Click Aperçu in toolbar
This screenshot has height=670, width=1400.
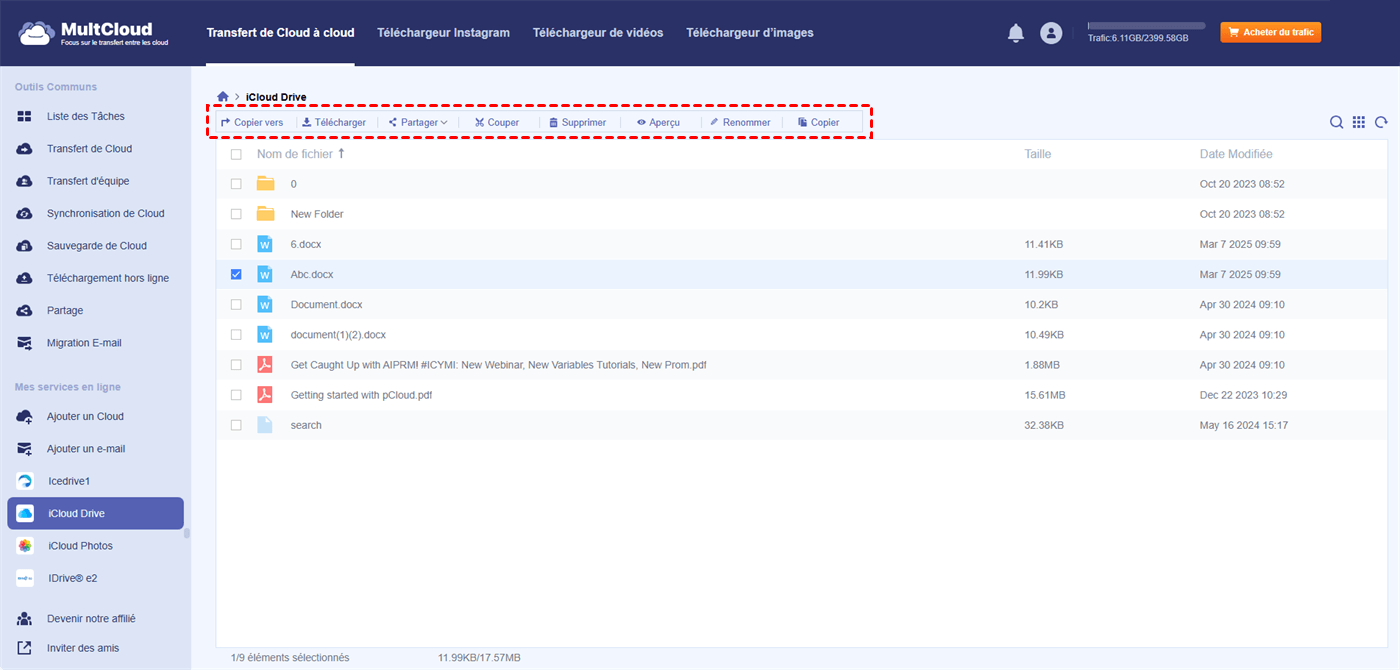(x=658, y=122)
